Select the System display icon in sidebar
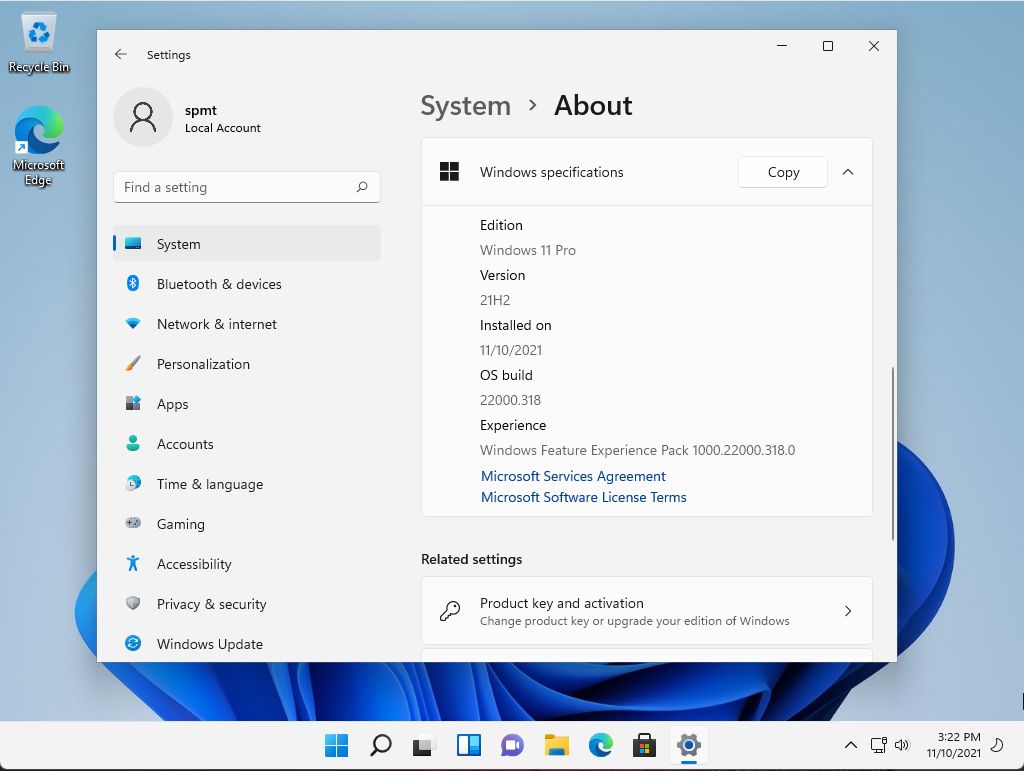Image resolution: width=1024 pixels, height=771 pixels. click(133, 244)
